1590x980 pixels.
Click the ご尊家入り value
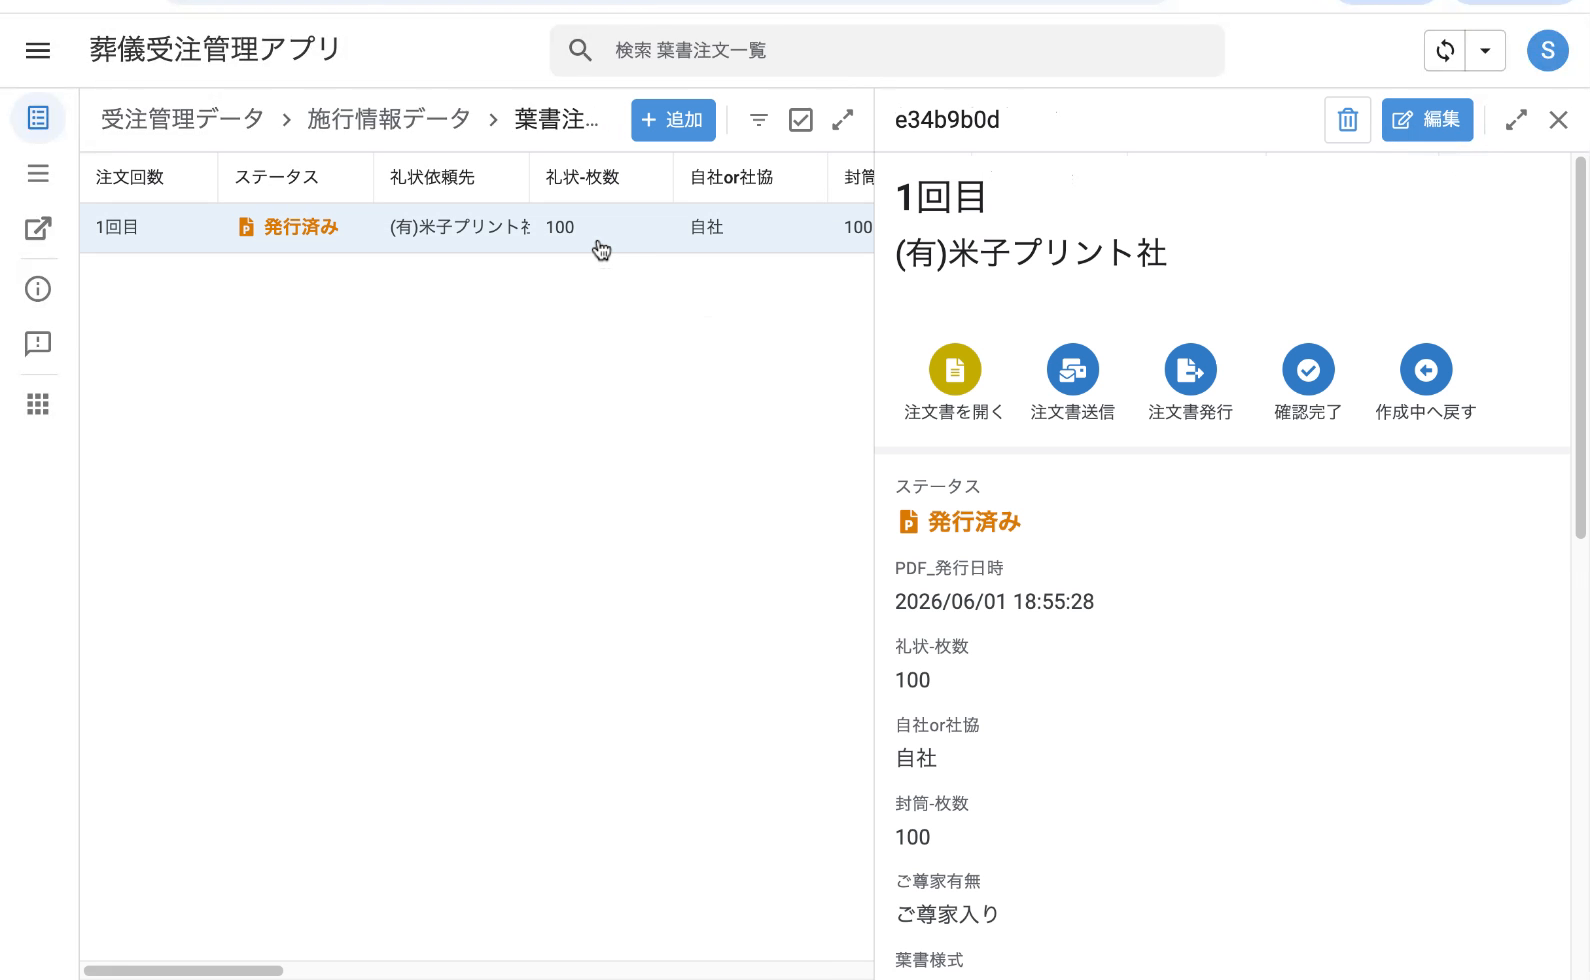click(x=947, y=915)
